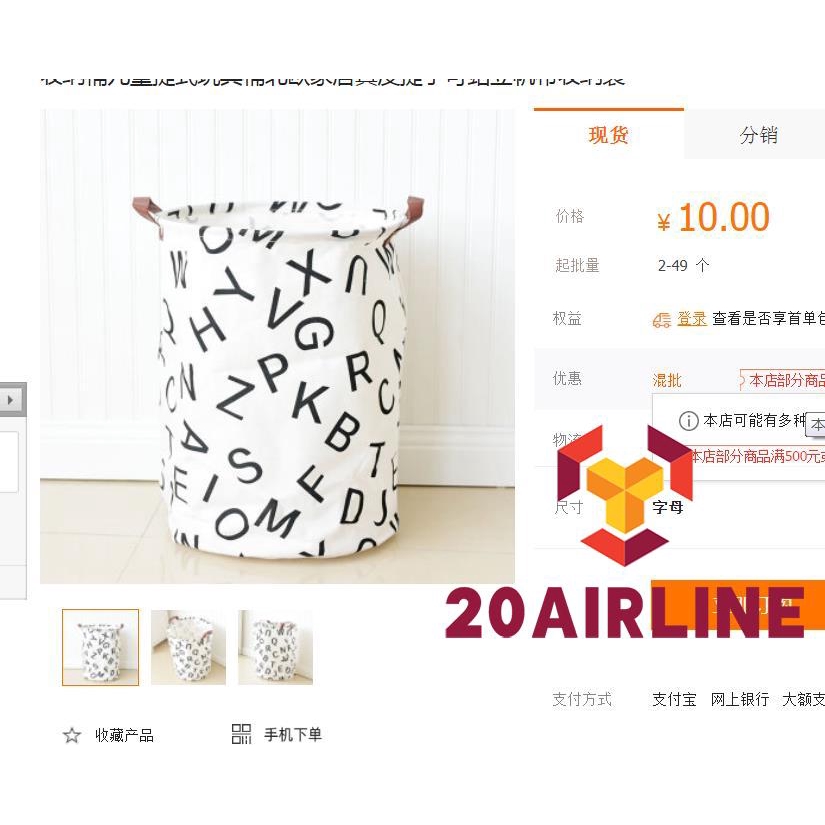This screenshot has height=825, width=825.
Task: Click the main laundry basket image
Action: coord(277,346)
